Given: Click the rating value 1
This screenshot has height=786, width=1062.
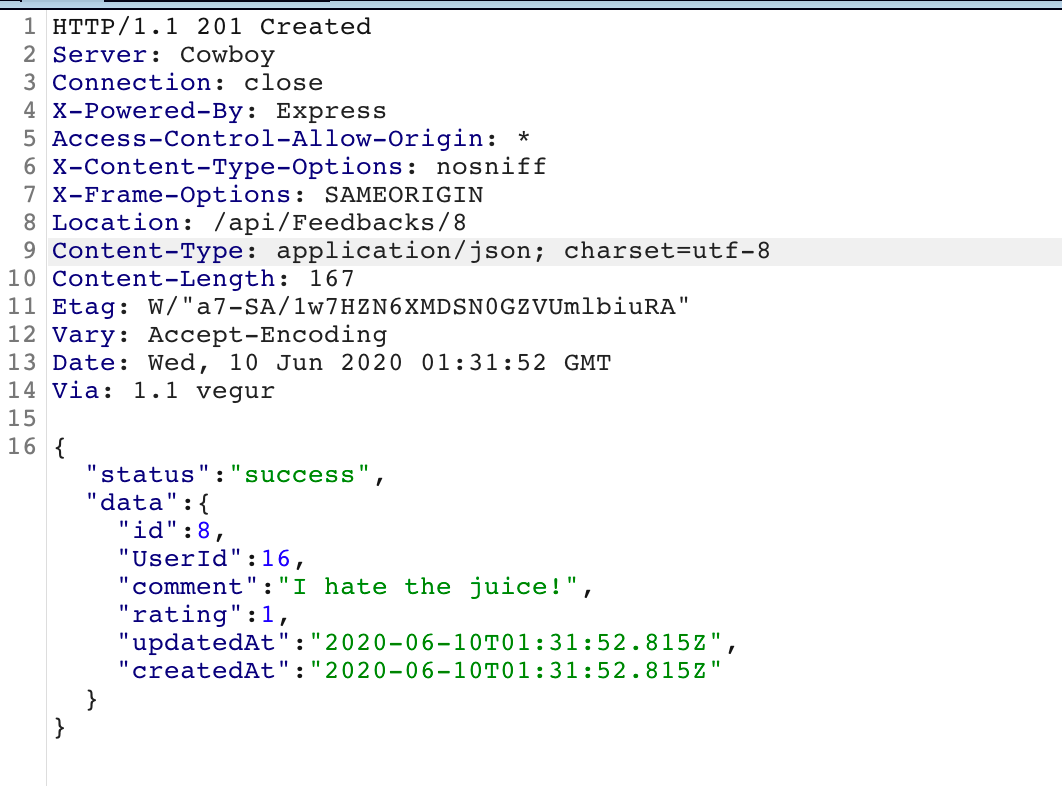Looking at the screenshot, I should click(268, 615).
